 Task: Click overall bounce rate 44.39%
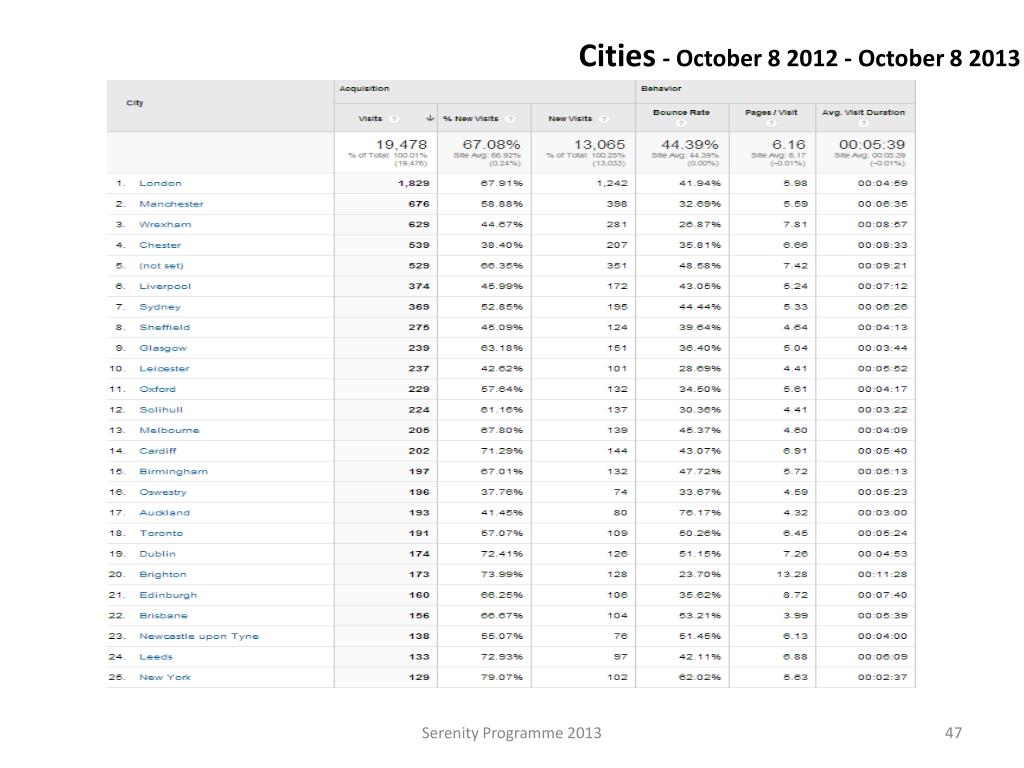pyautogui.click(x=690, y=144)
